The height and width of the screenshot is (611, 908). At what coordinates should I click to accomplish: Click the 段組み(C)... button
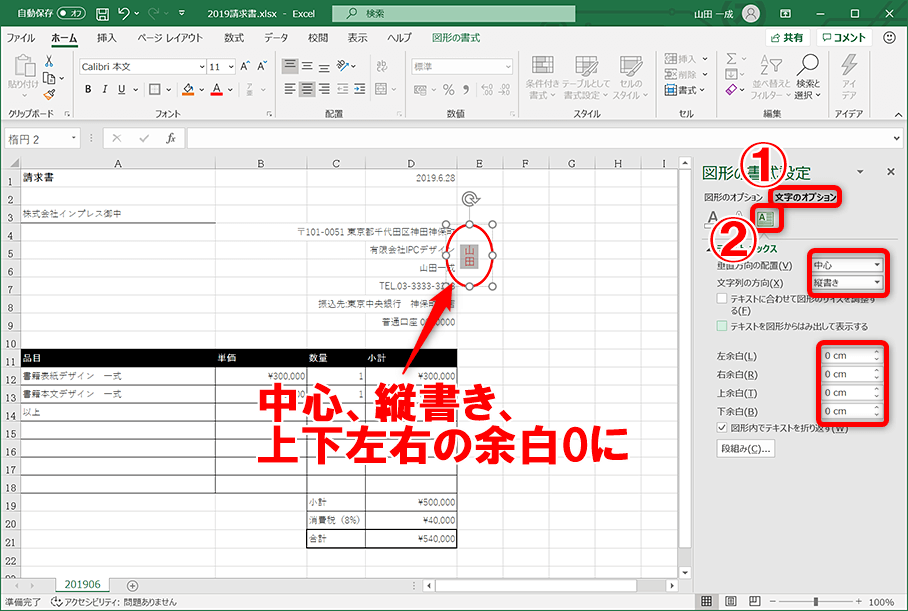point(745,448)
